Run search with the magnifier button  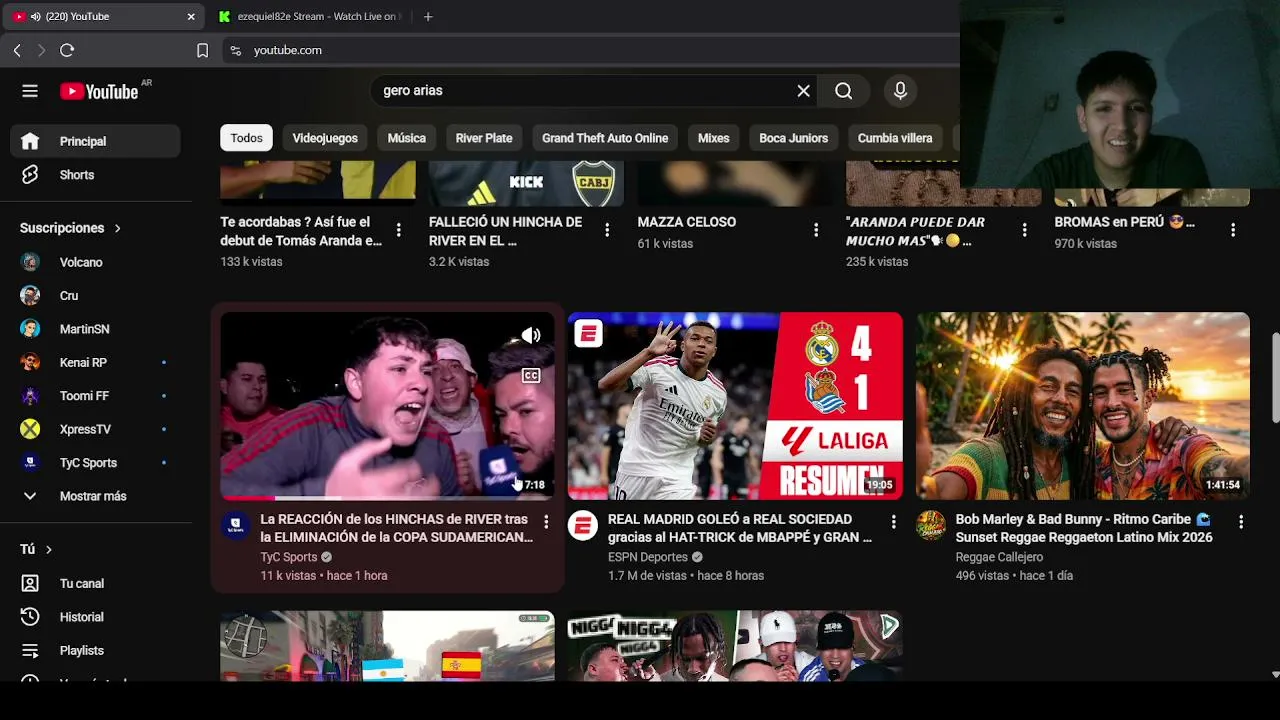844,91
